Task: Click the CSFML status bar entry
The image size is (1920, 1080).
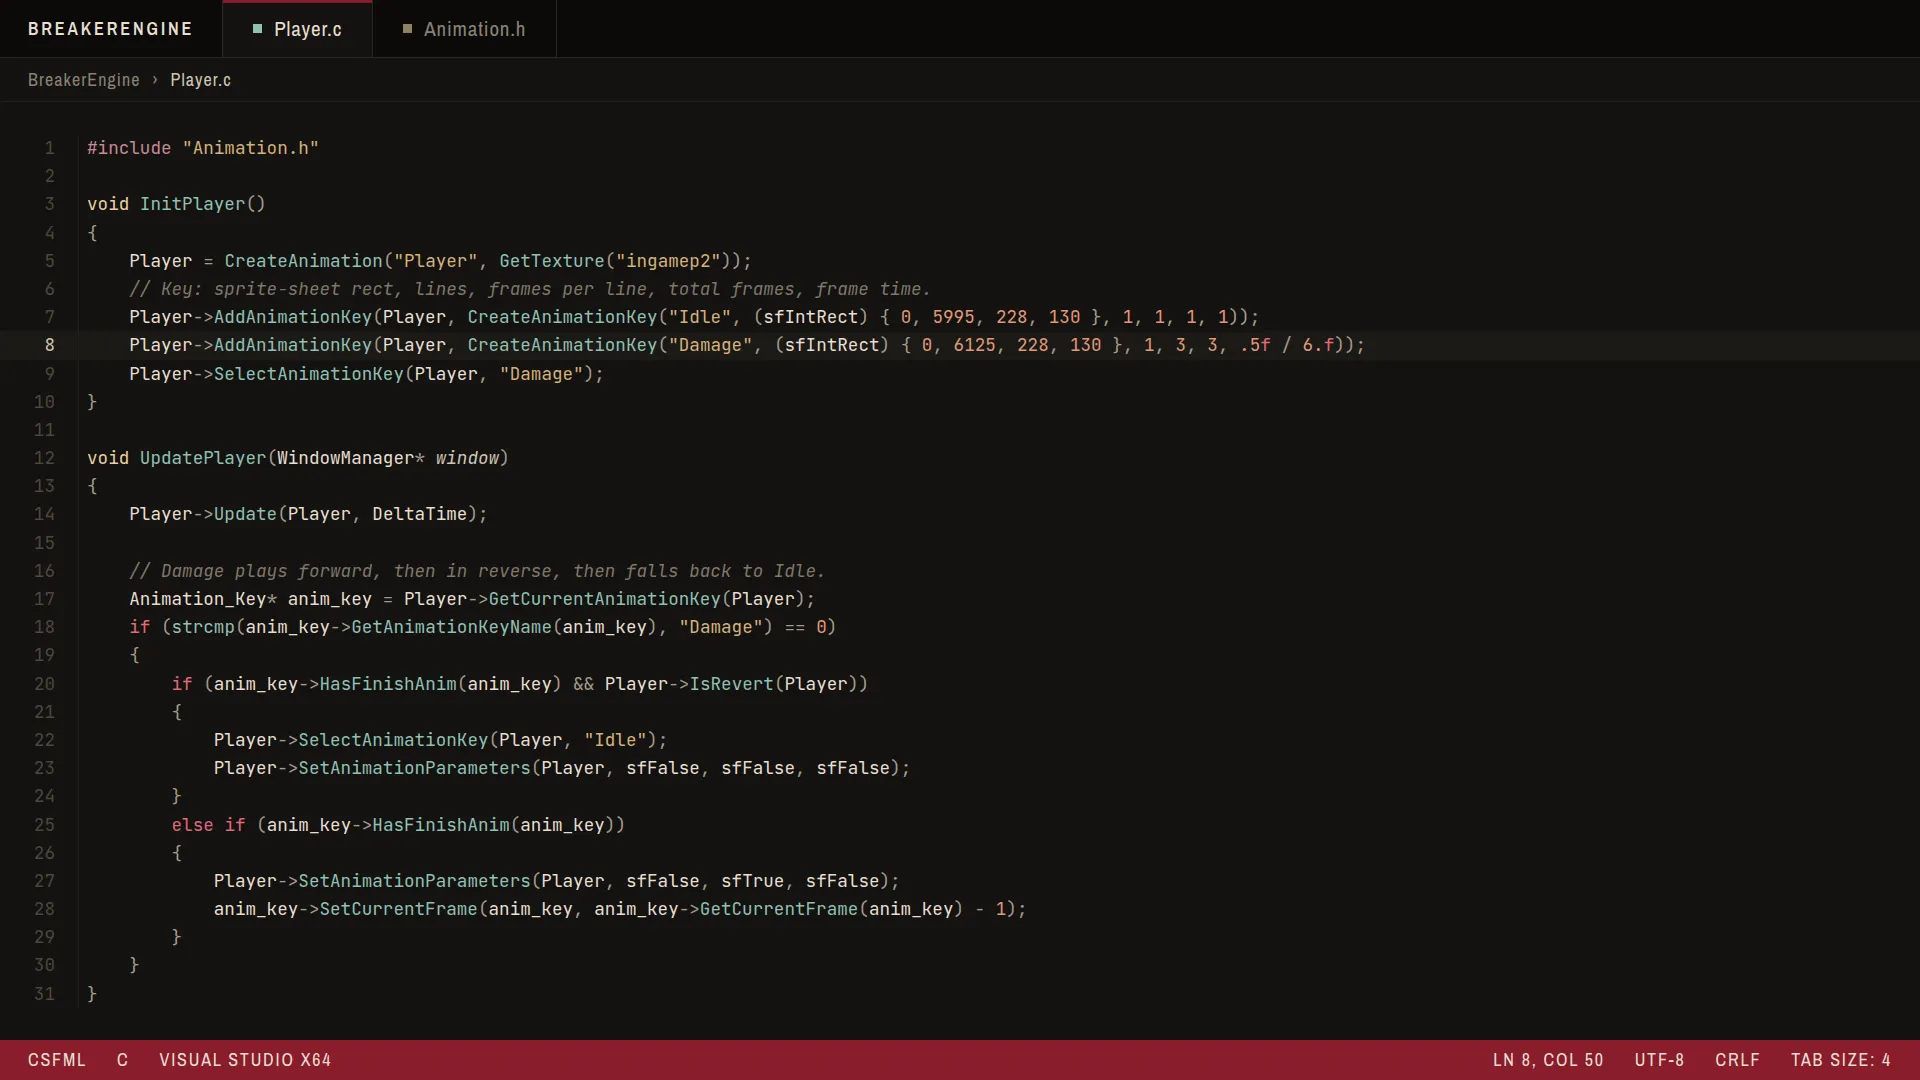Action: pos(57,1060)
